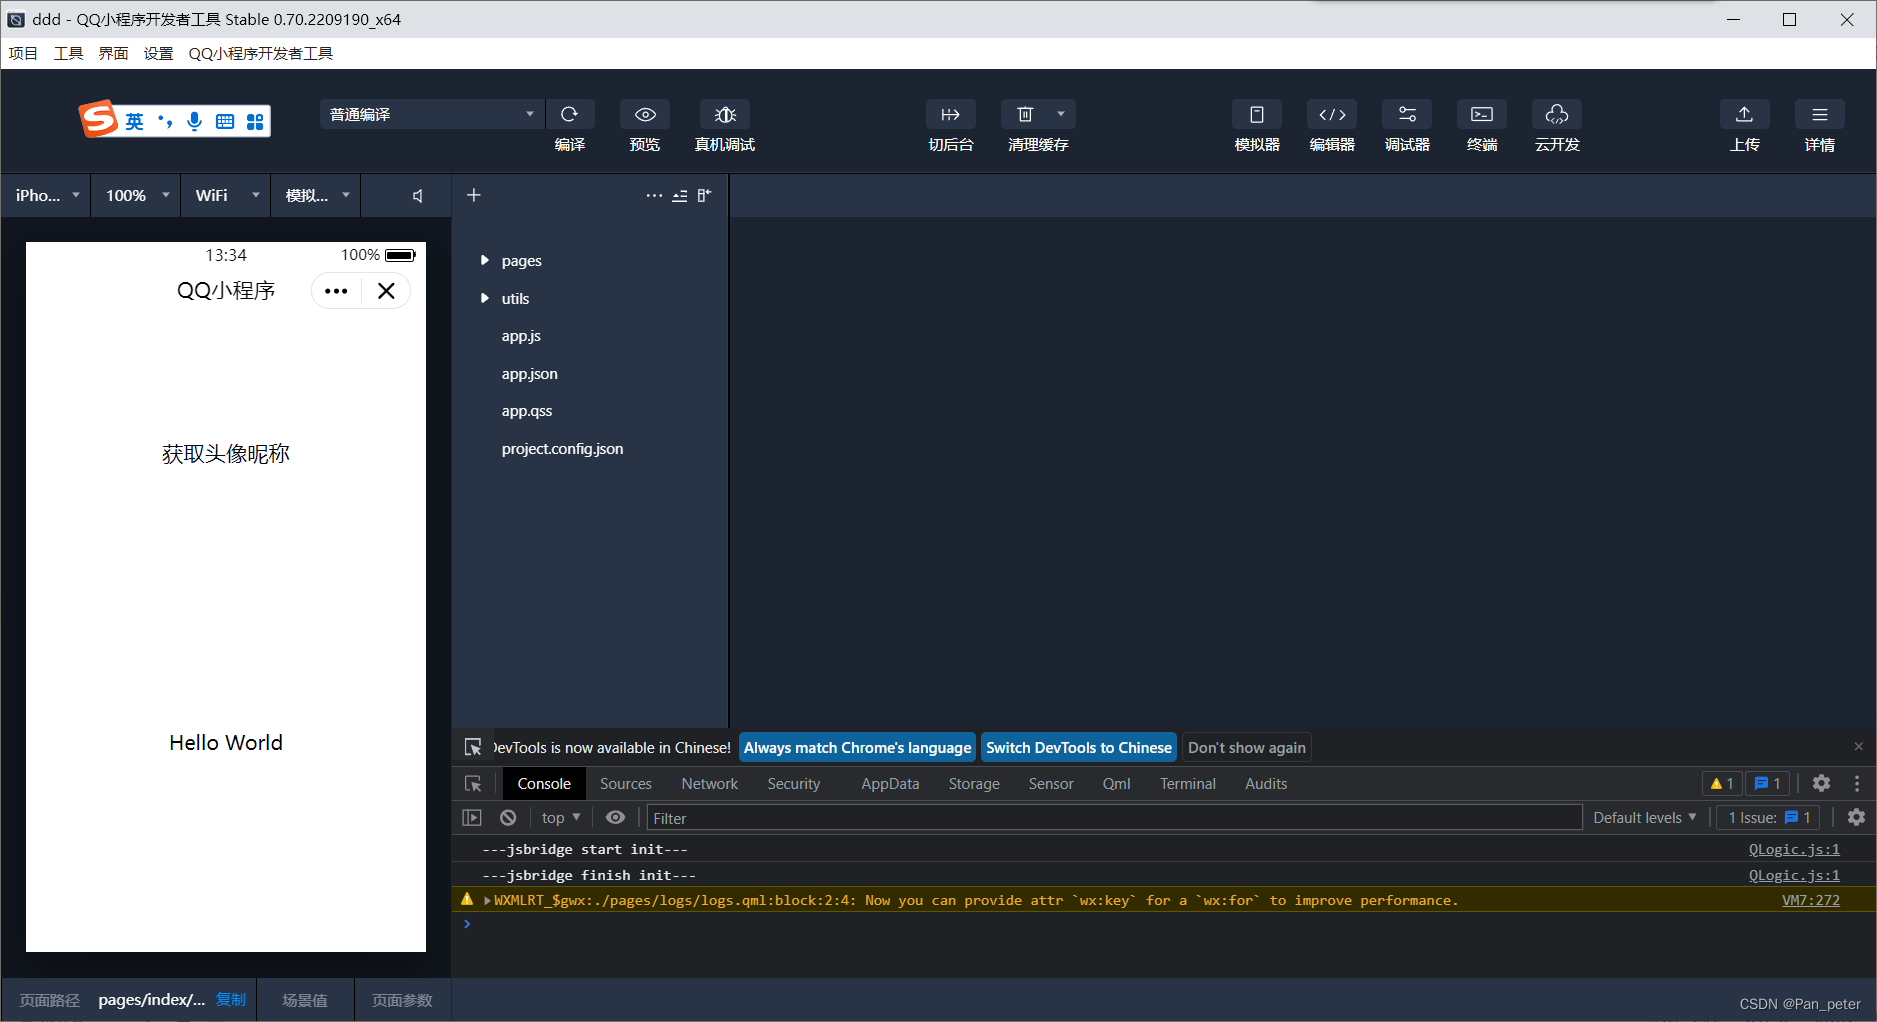Open DevTools customize kebab menu
Viewport: 1877px width, 1022px height.
pos(1857,784)
